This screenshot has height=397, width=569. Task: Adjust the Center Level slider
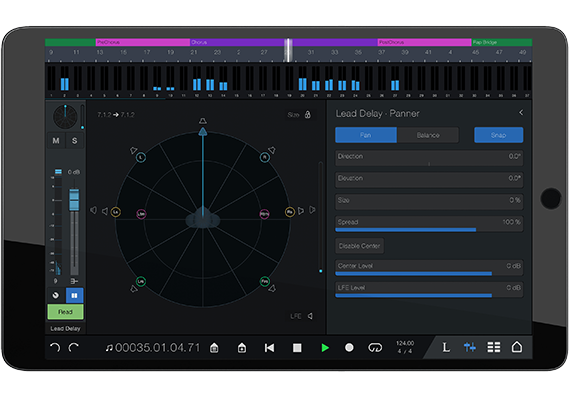pyautogui.click(x=429, y=268)
